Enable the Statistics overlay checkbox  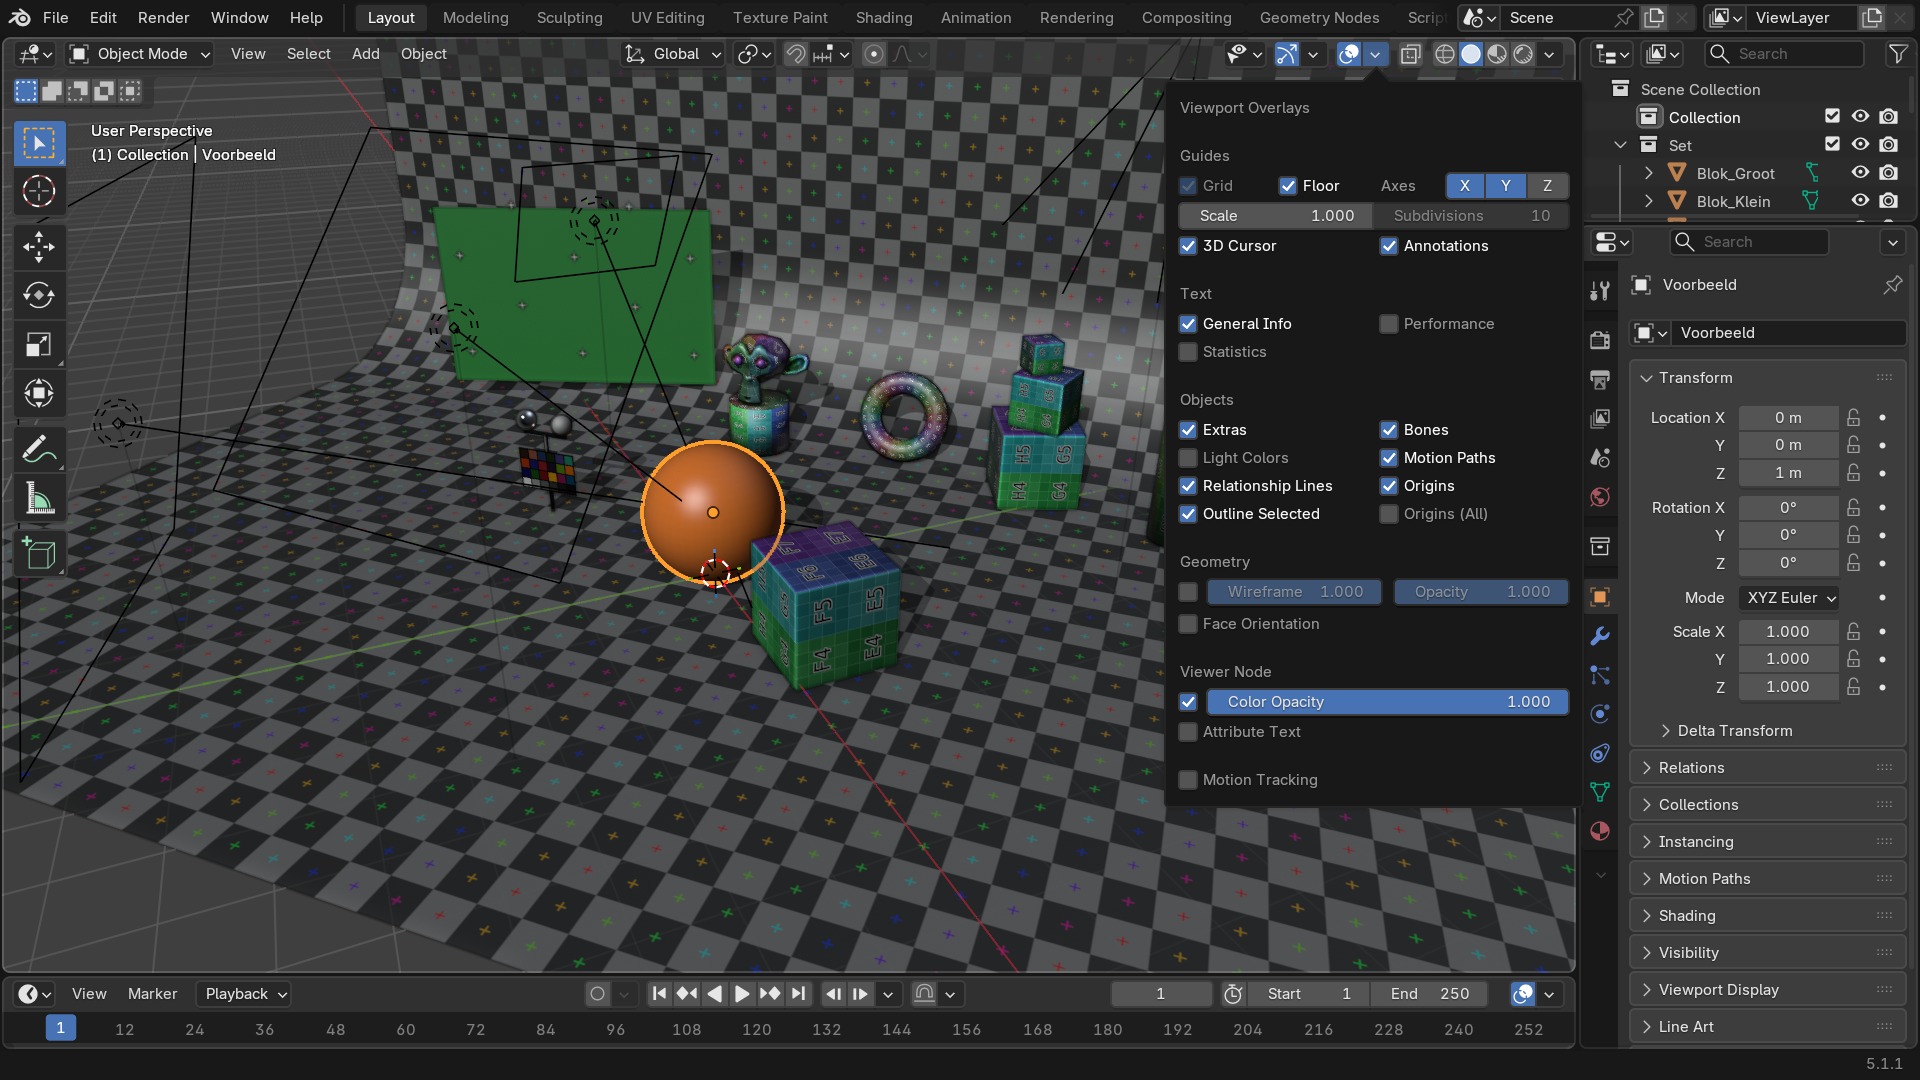(x=1188, y=352)
